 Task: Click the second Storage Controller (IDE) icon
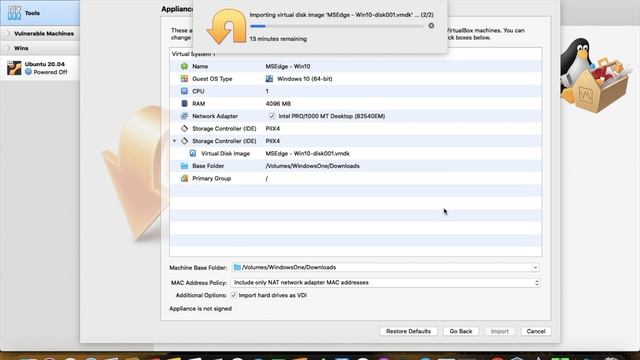tap(184, 141)
